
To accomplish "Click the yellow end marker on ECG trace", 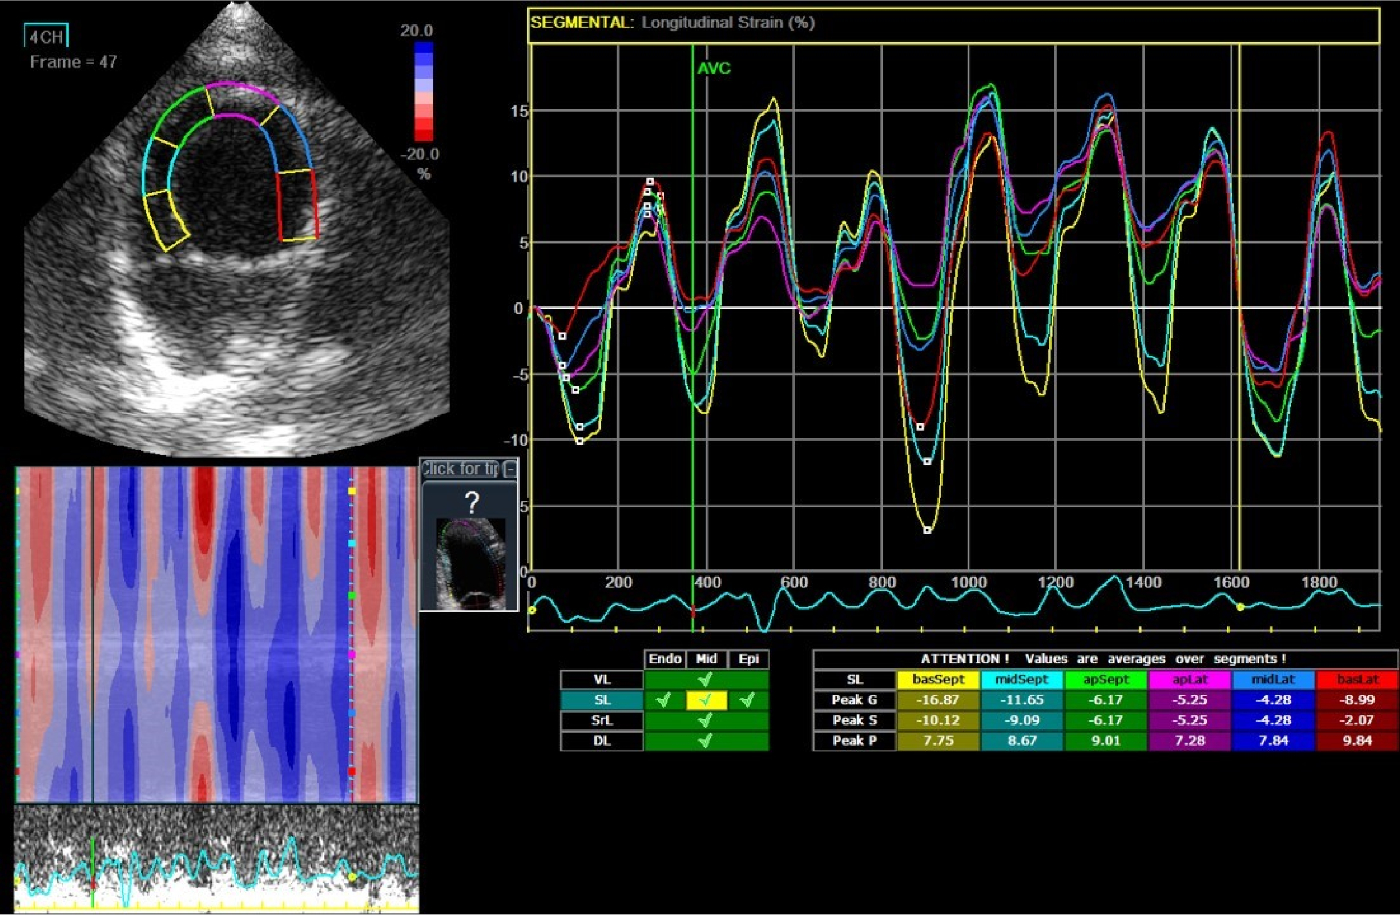I will tap(1240, 606).
